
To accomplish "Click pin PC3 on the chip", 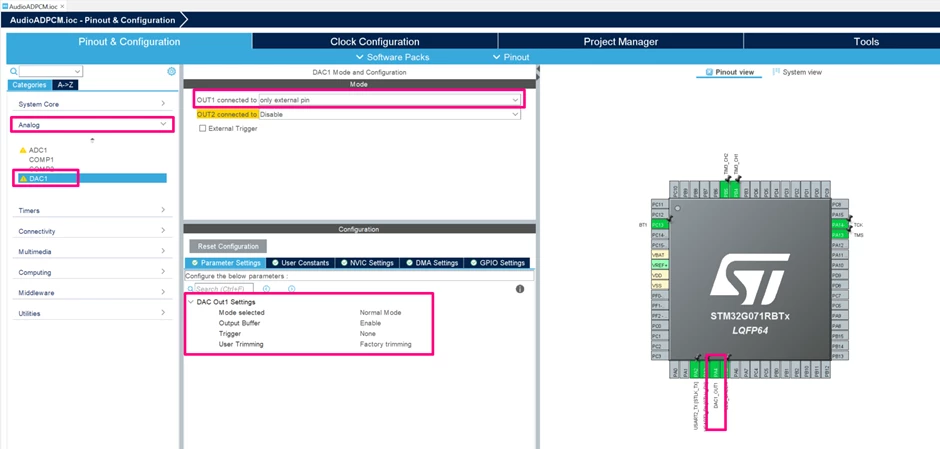I will pos(659,356).
